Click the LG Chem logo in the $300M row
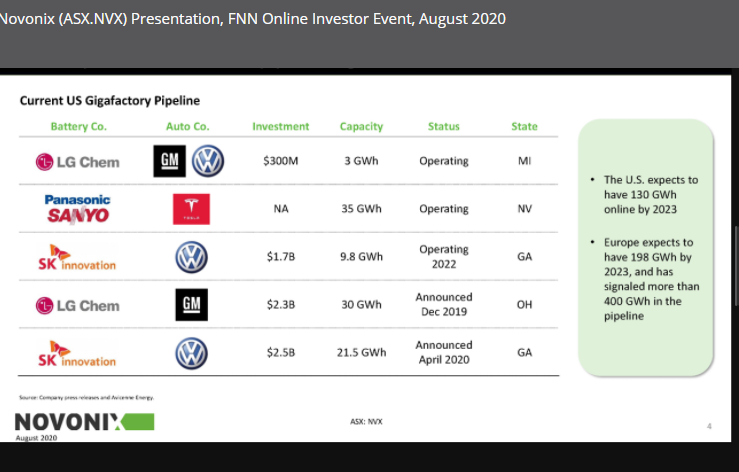 [x=77, y=161]
